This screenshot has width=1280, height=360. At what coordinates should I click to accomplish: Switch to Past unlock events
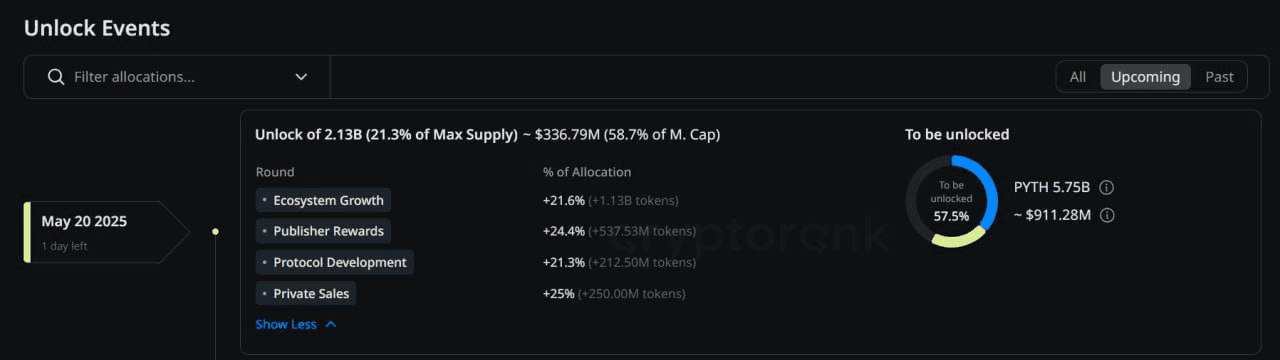(x=1219, y=77)
